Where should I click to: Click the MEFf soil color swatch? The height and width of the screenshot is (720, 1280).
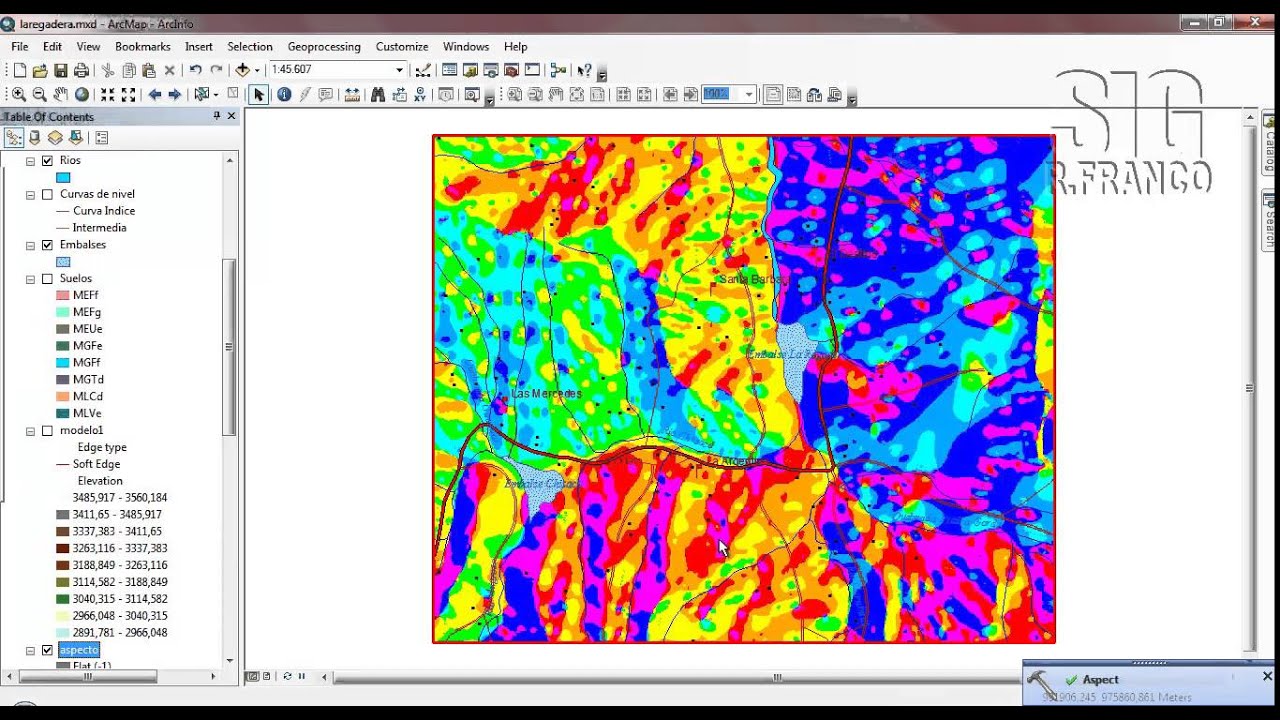point(63,295)
